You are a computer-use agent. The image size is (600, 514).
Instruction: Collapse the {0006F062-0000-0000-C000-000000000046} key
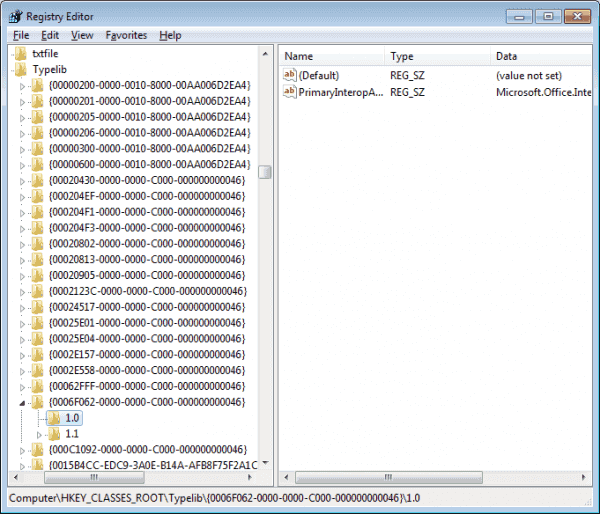coord(22,403)
